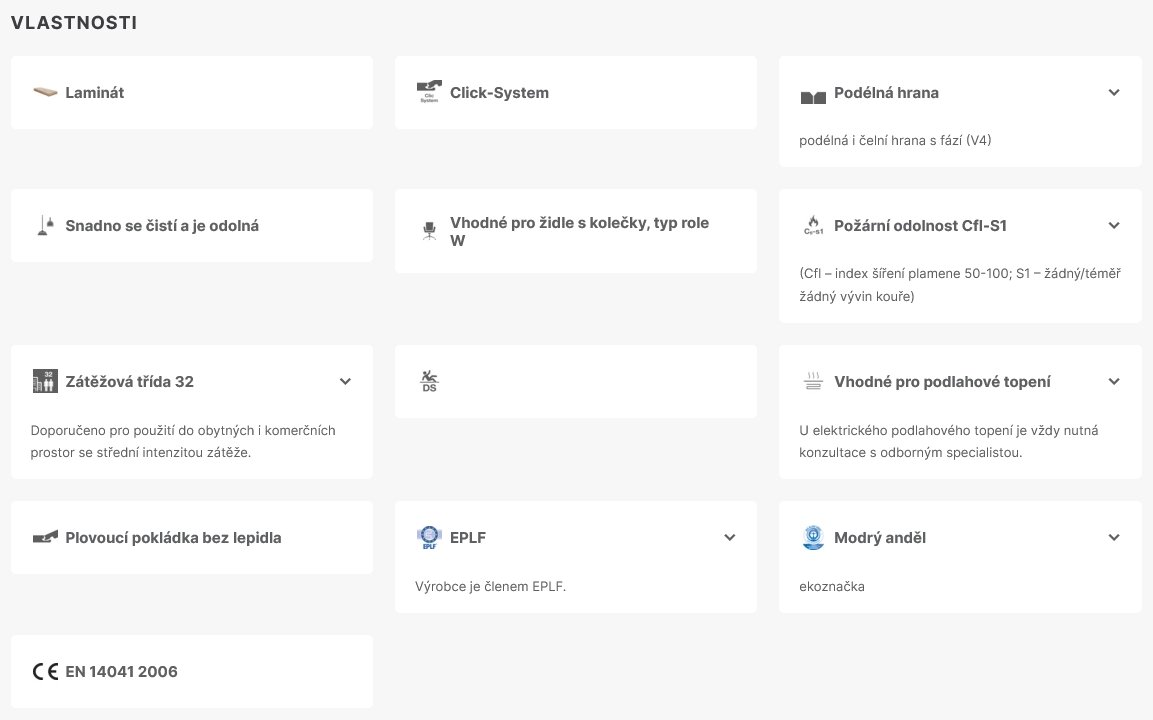The width and height of the screenshot is (1153, 720).
Task: Toggle the Vhodné pro podlahové topení chevron
Action: pos(1114,382)
